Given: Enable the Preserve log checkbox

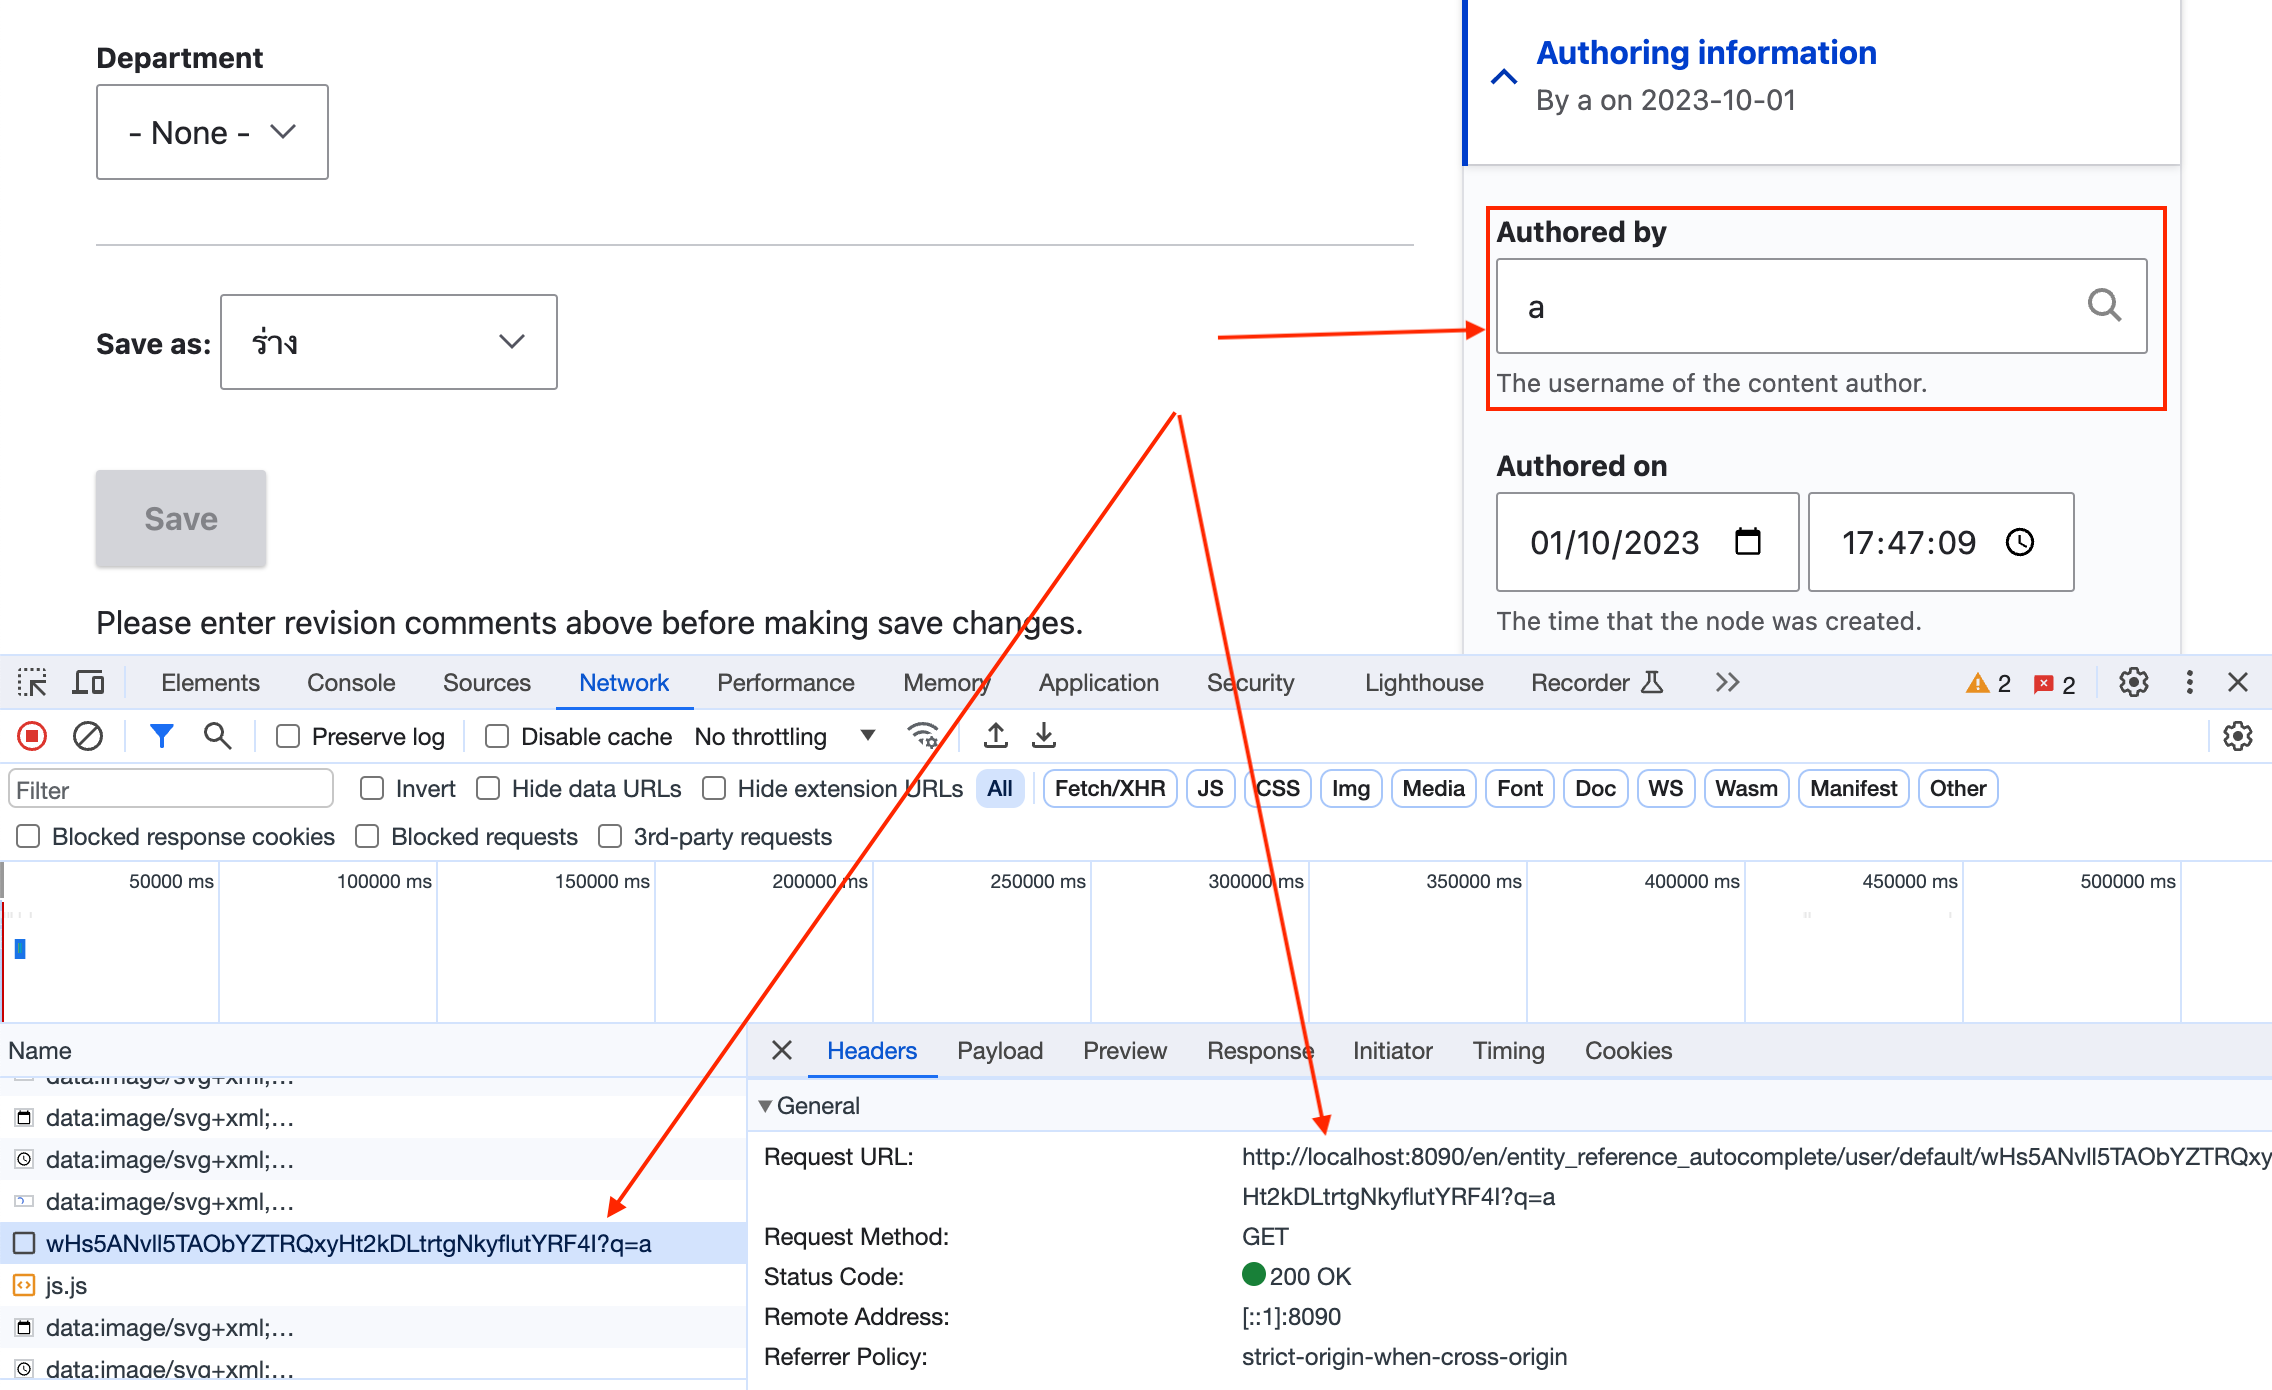Looking at the screenshot, I should 289,737.
